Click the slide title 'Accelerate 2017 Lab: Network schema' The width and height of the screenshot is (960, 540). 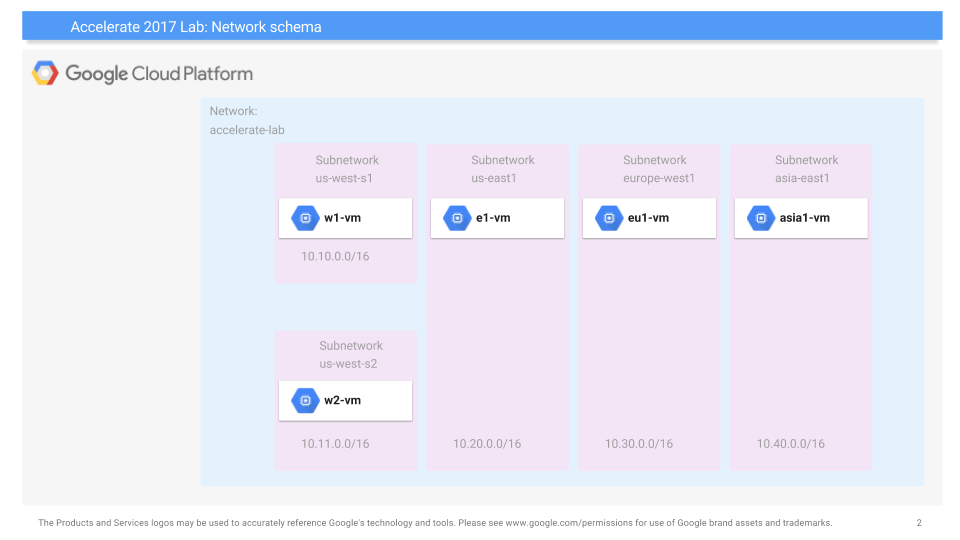point(196,27)
